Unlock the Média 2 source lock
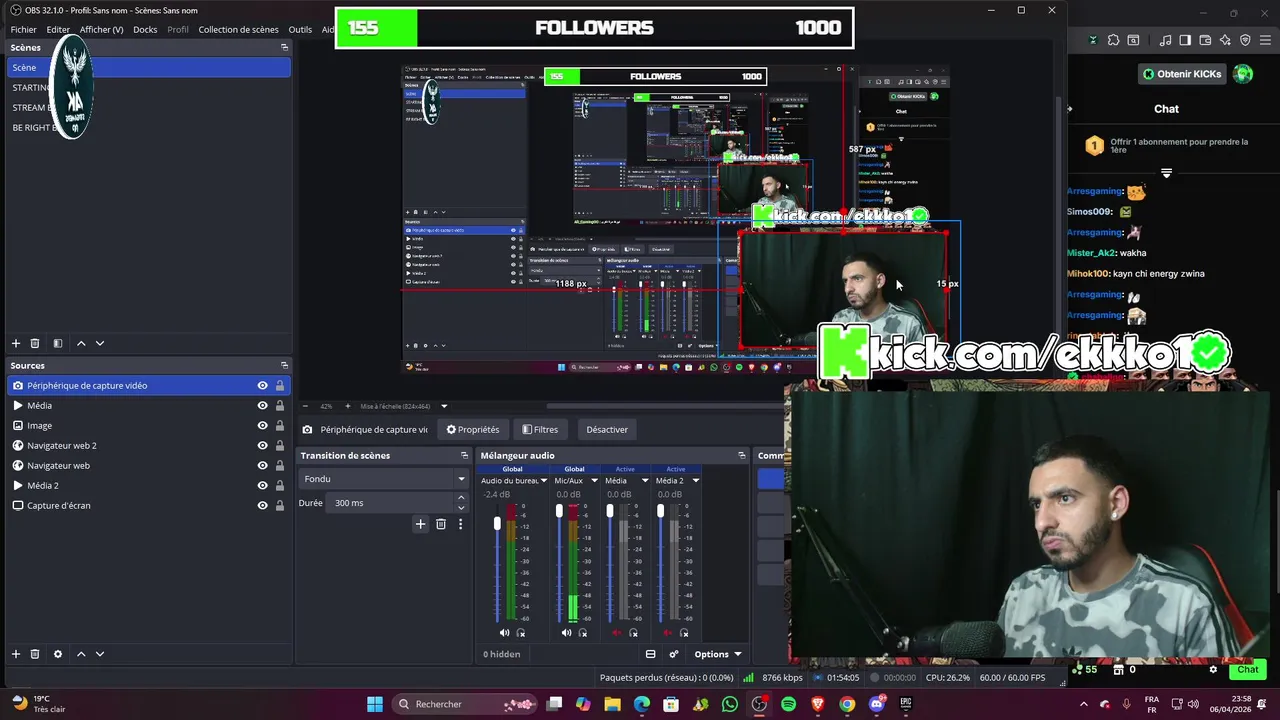This screenshot has width=1280, height=720. (x=280, y=485)
